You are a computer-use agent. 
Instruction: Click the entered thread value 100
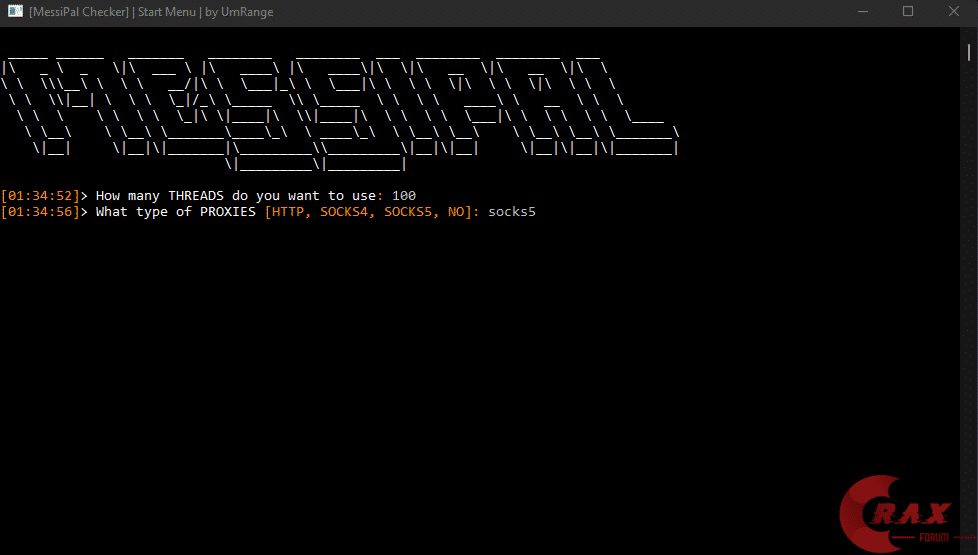[404, 196]
